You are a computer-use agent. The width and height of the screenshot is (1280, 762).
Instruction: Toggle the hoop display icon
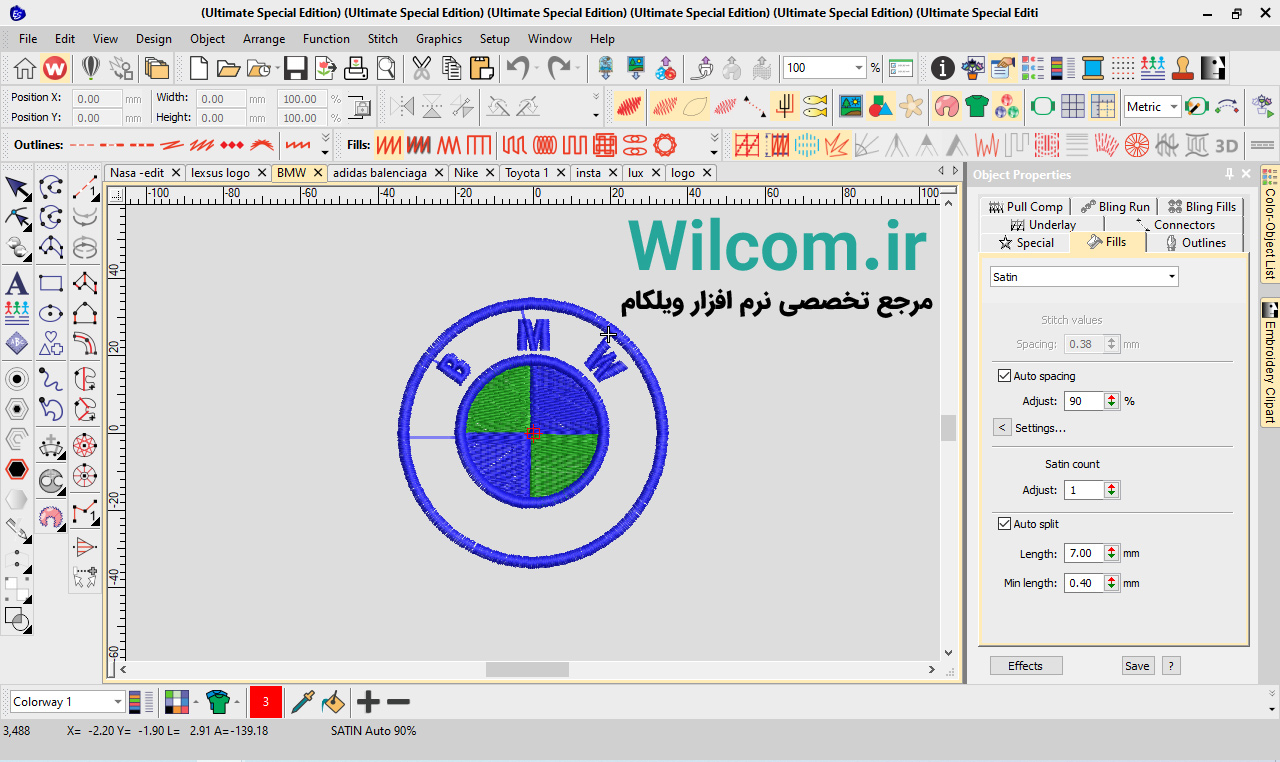[1042, 105]
